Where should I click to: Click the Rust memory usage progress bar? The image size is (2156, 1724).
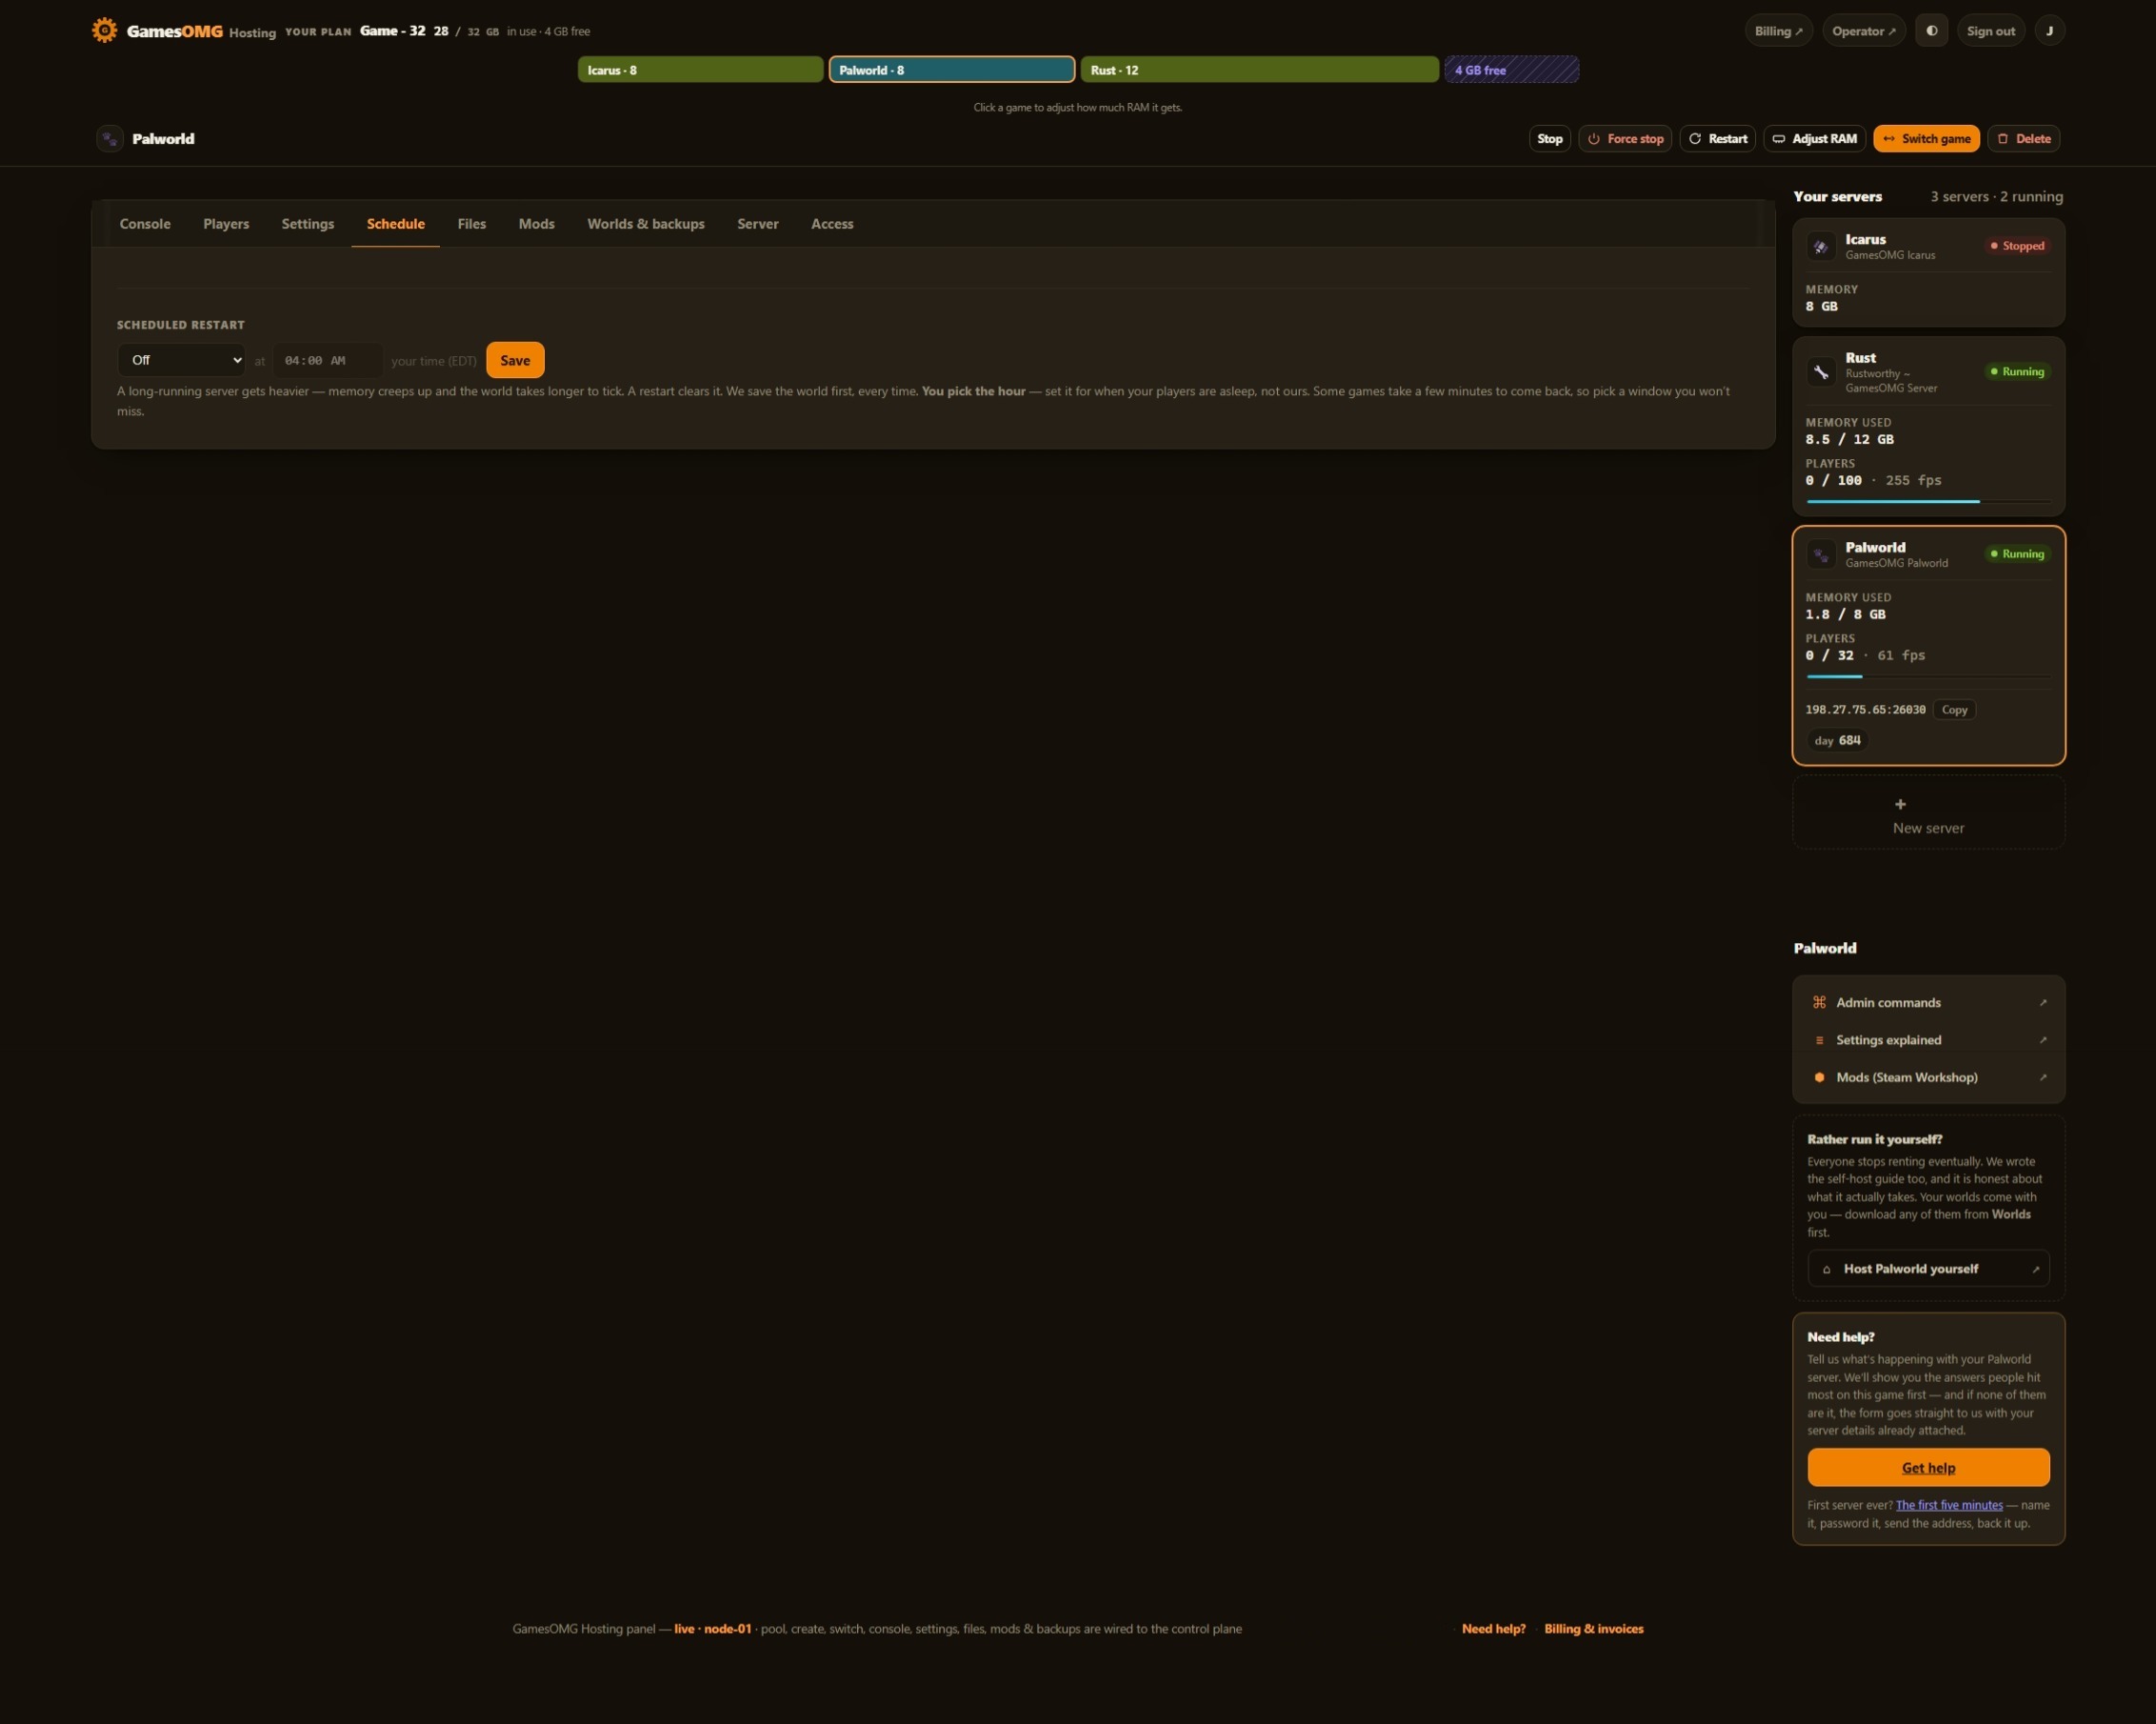[x=1928, y=501]
